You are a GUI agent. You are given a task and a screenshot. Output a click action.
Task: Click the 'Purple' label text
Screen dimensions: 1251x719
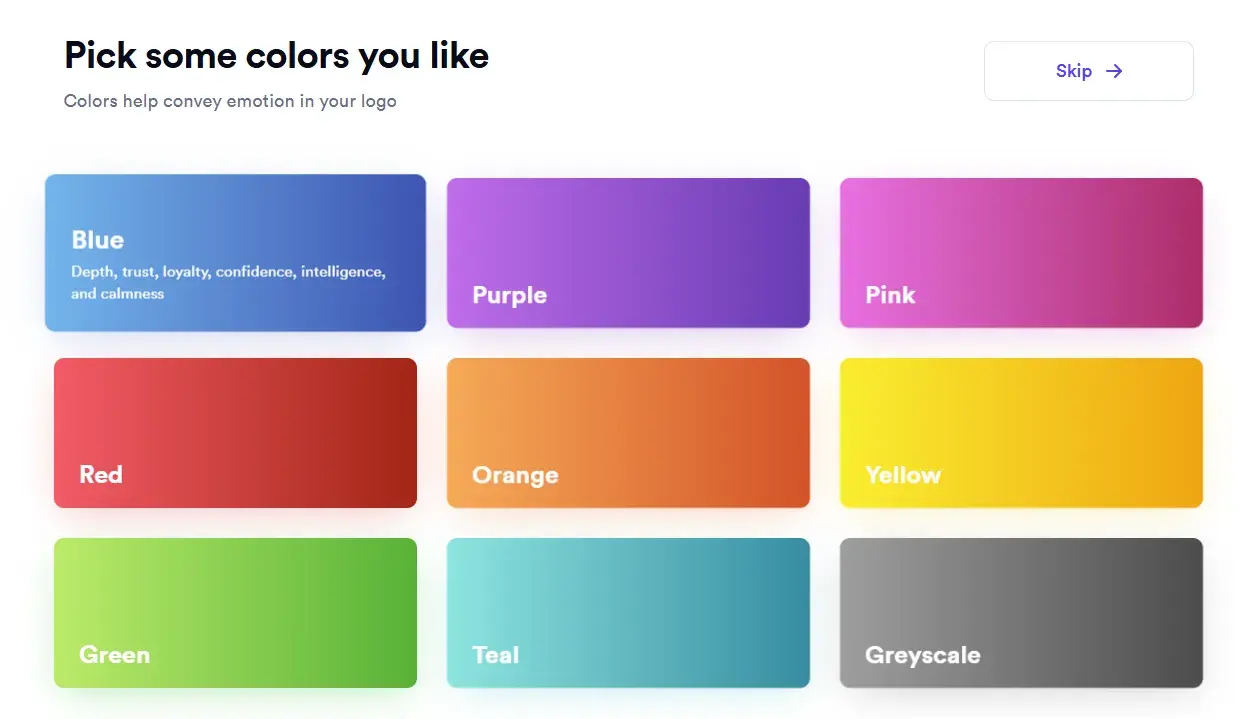[x=509, y=295]
